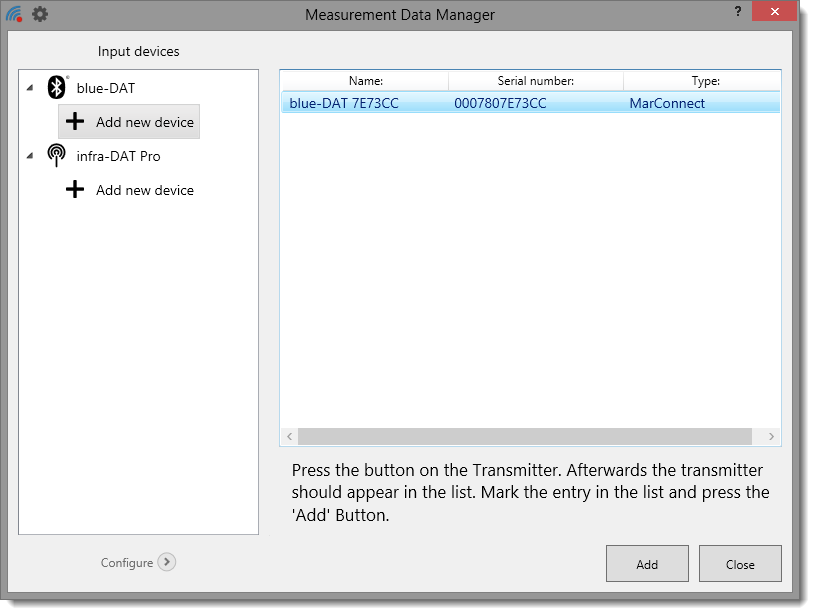The image size is (815, 615).
Task: Collapse the blue-DAT tree node
Action: click(x=29, y=88)
